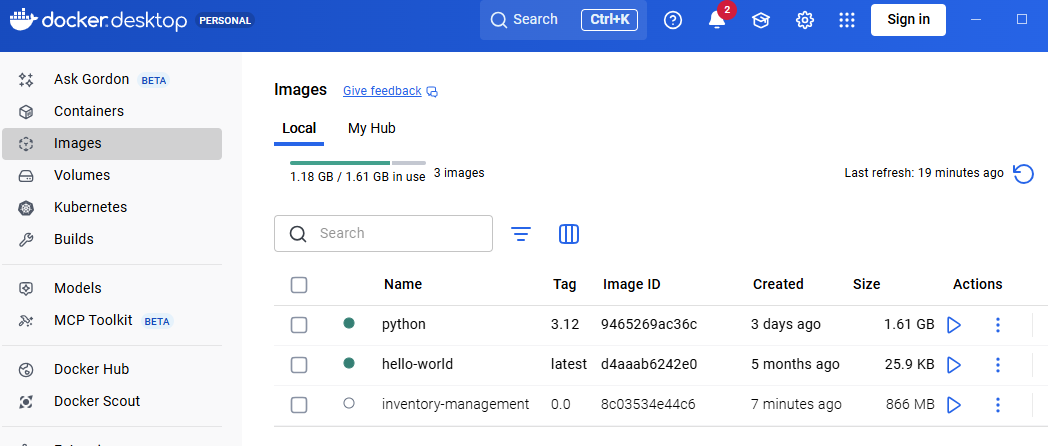Open the top Search Ctrl+K bar
Screen dimensions: 1048x446
tap(563, 20)
